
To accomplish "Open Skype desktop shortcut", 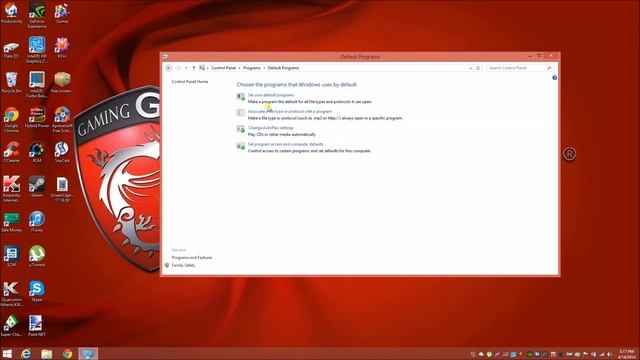I will (37, 291).
